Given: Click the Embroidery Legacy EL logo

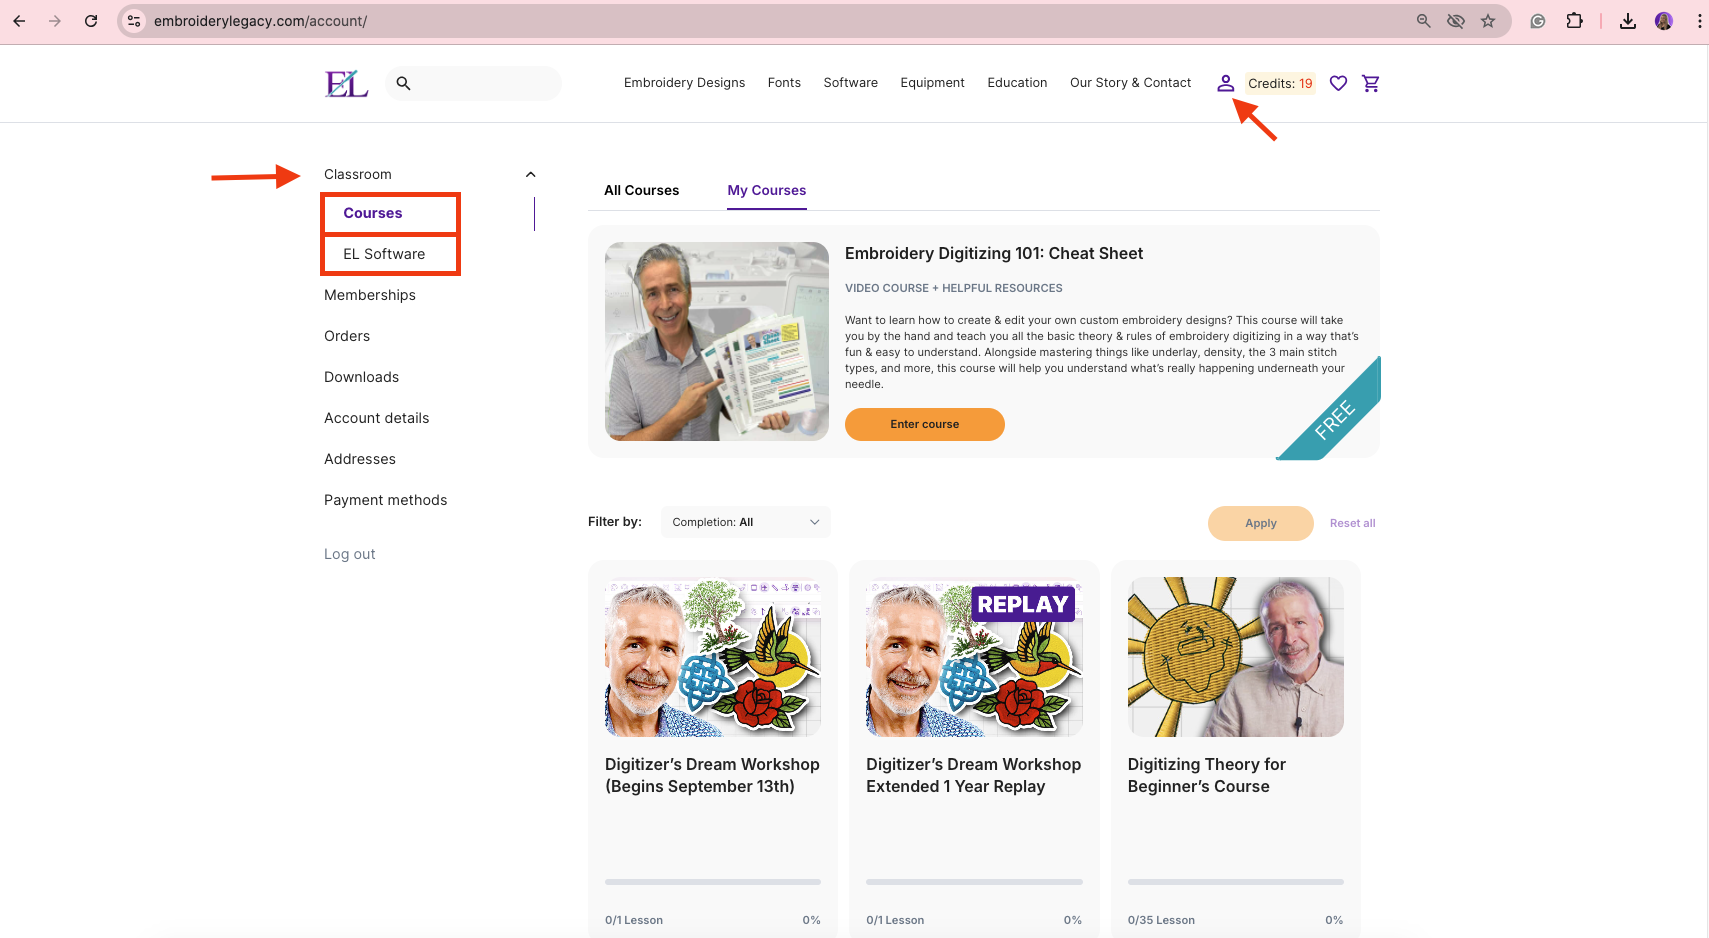Looking at the screenshot, I should (346, 84).
